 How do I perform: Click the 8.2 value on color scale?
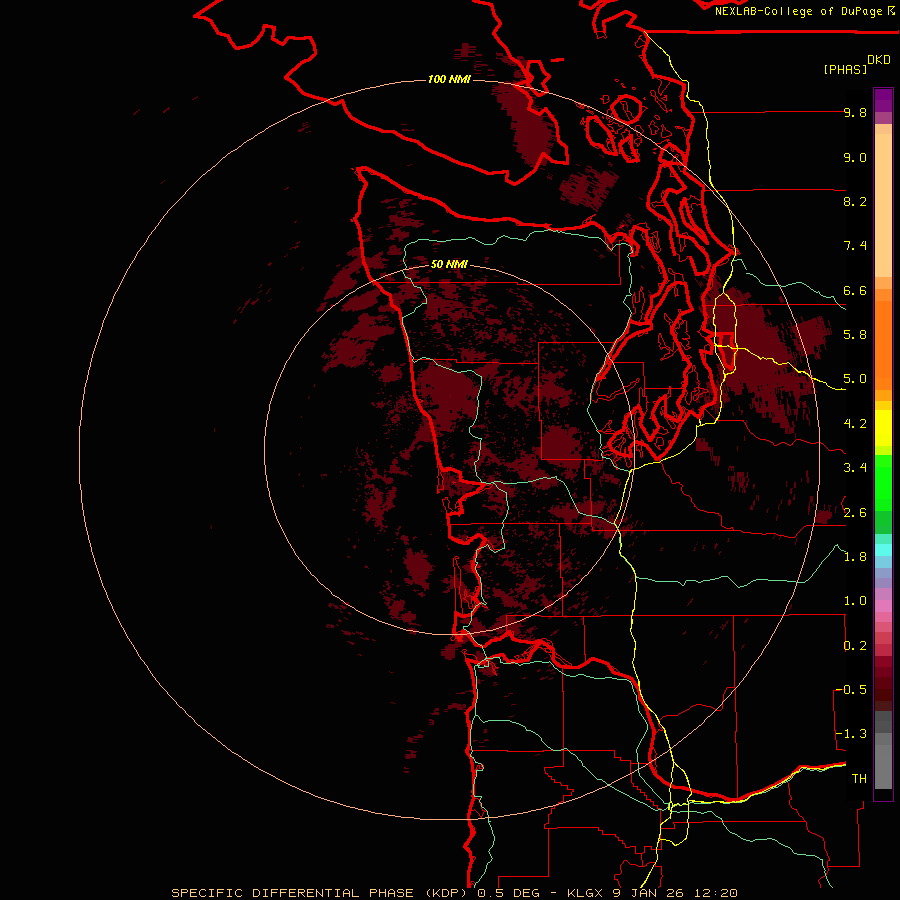855,201
